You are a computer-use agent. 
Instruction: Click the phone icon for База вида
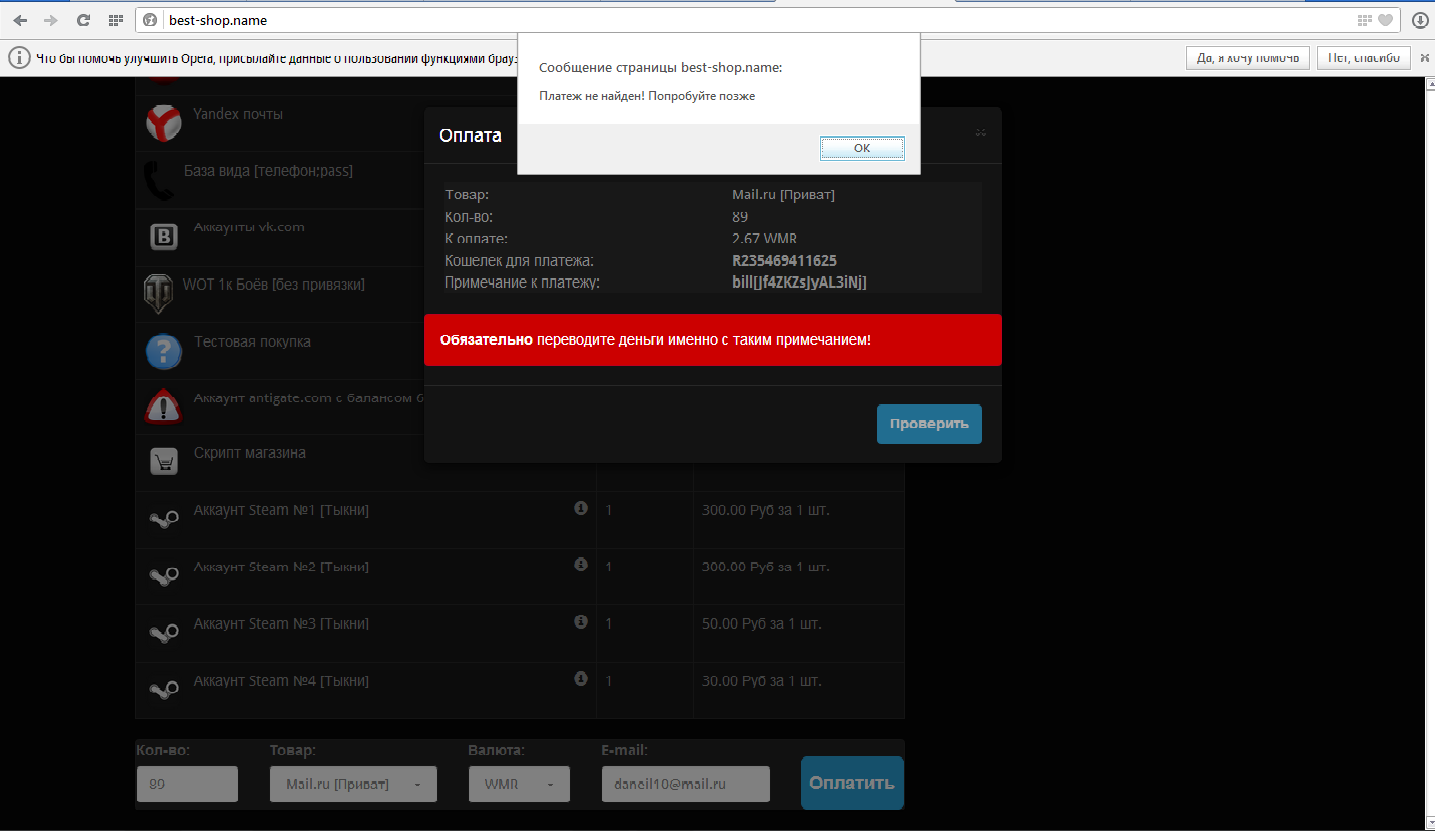coord(158,181)
